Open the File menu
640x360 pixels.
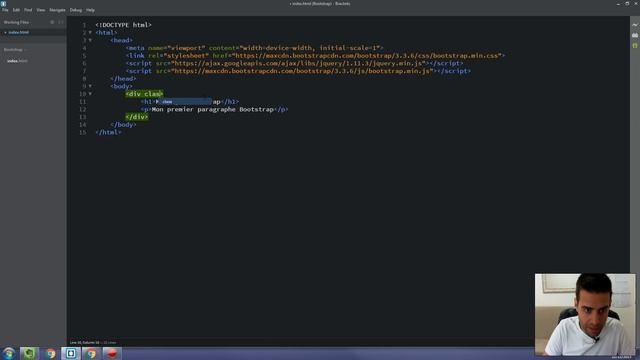(x=5, y=10)
